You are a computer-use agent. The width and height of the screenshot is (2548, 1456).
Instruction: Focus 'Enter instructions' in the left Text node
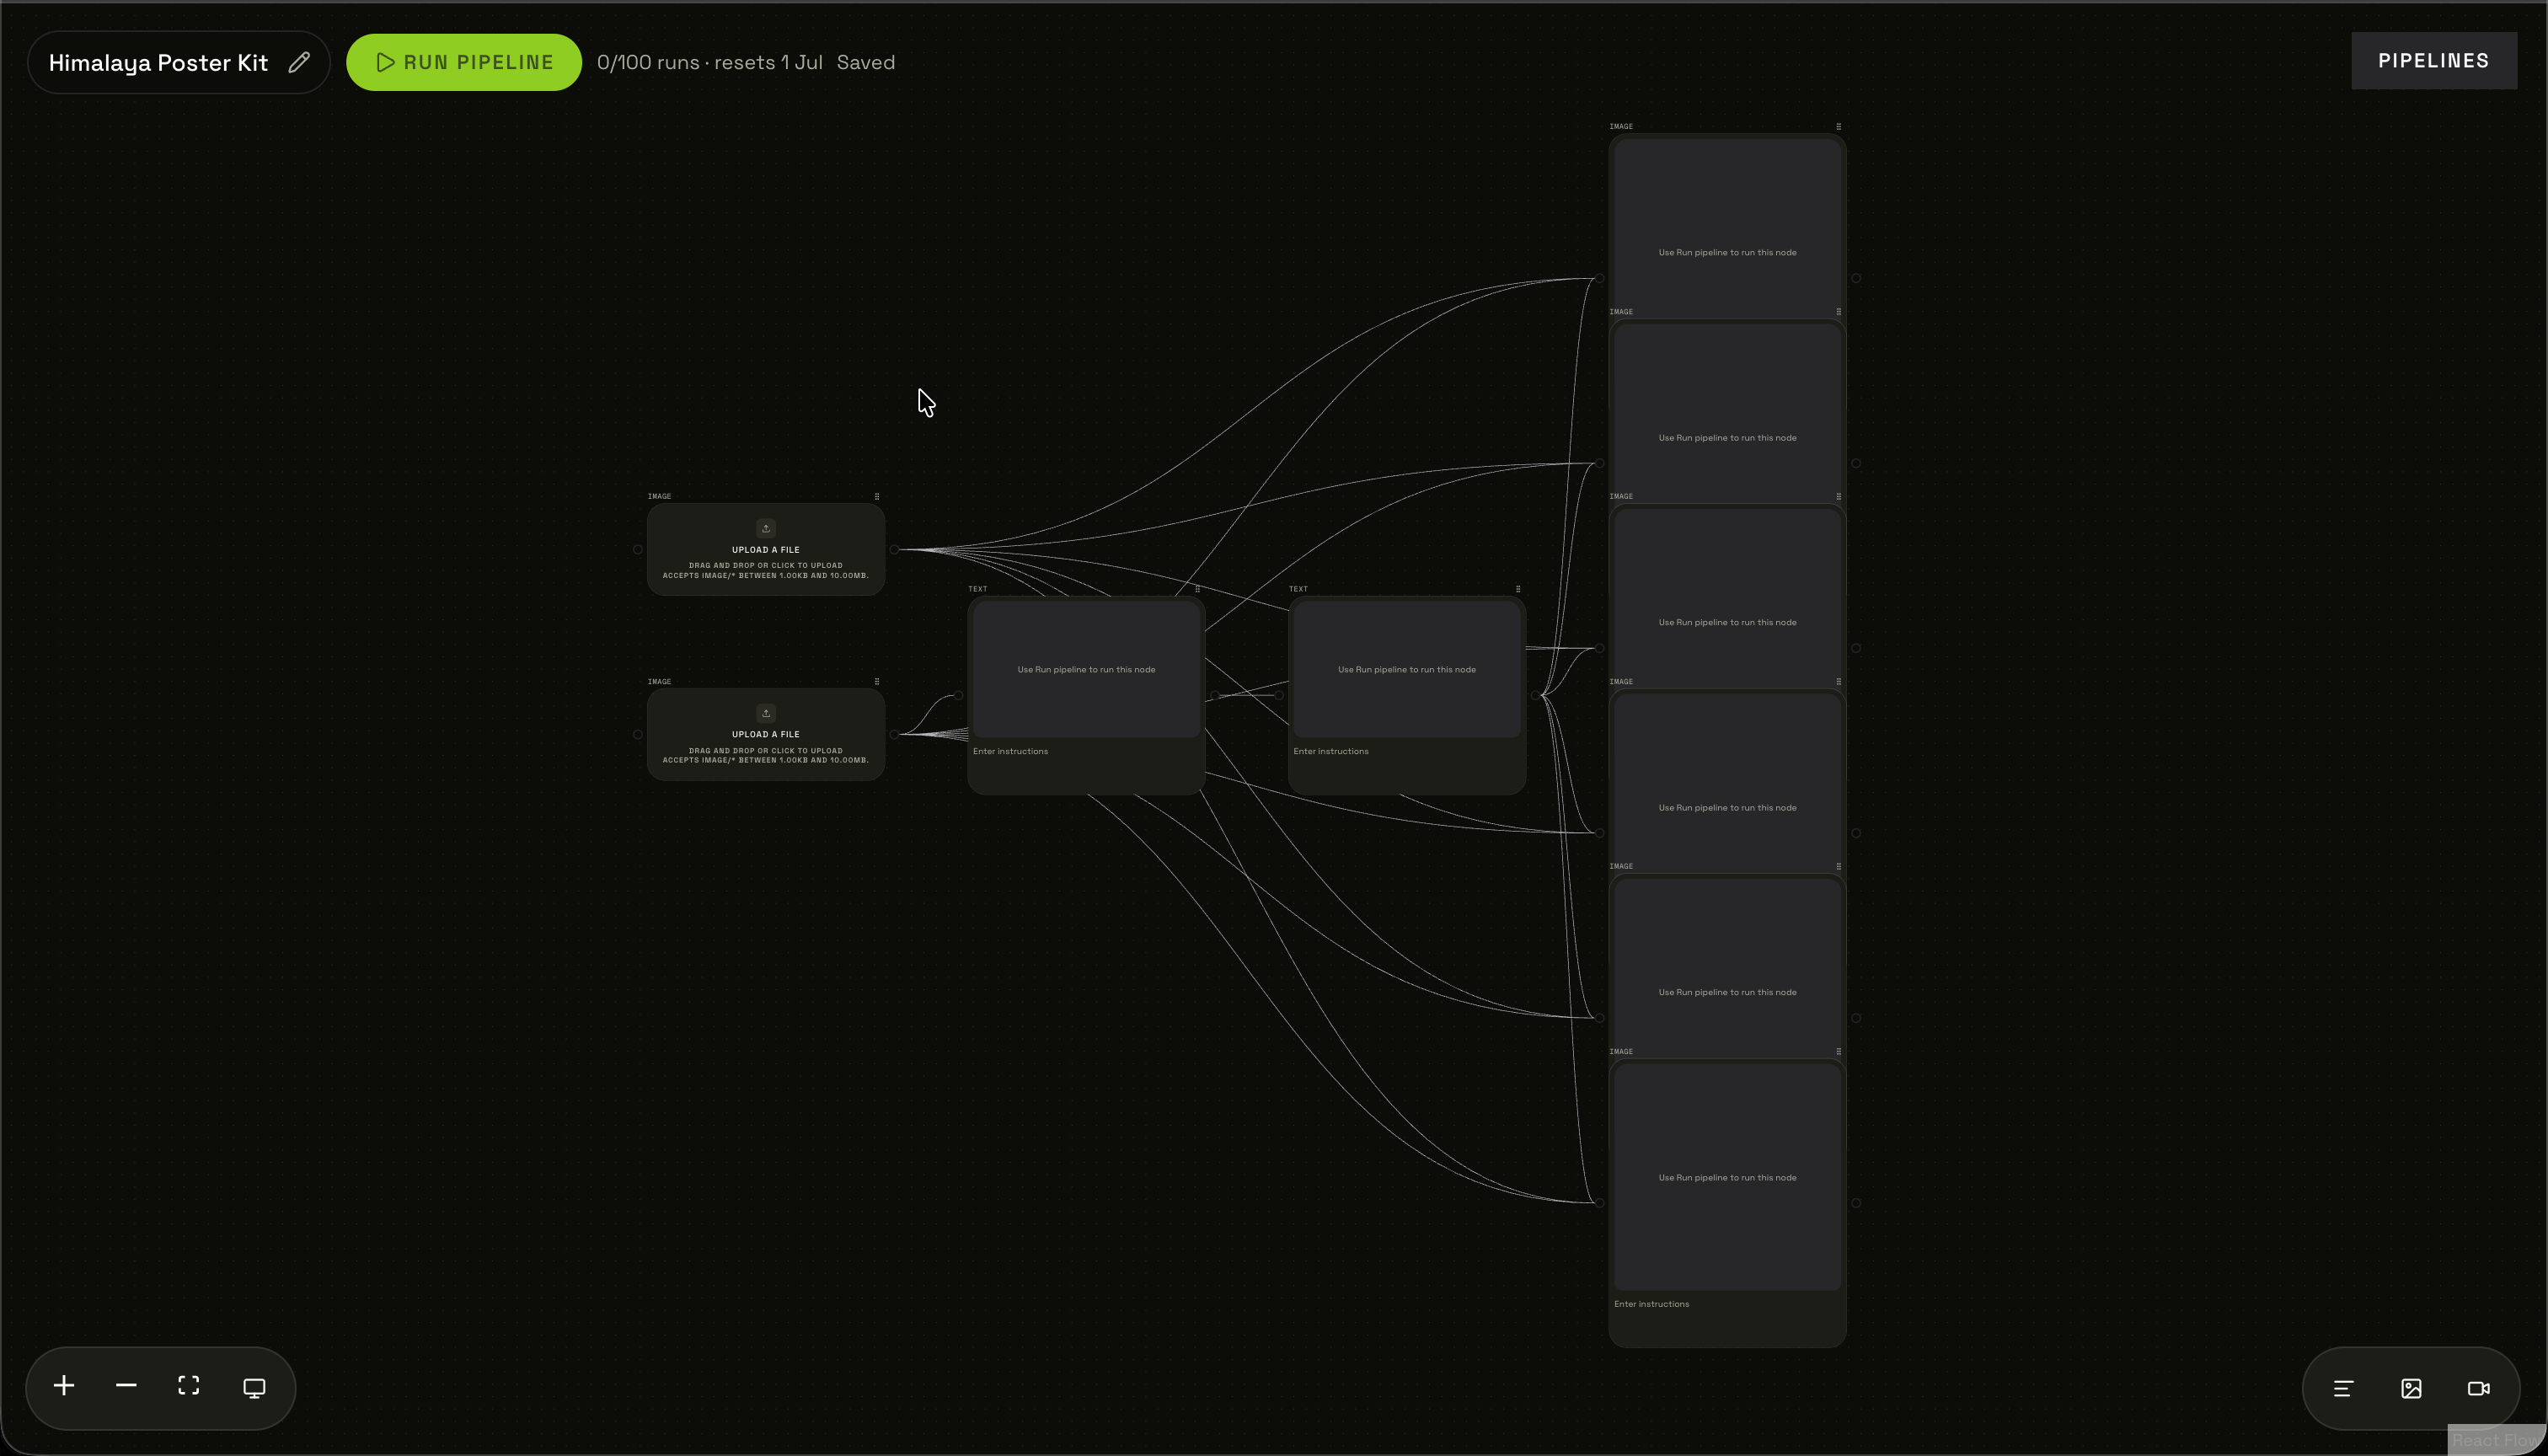point(1086,766)
